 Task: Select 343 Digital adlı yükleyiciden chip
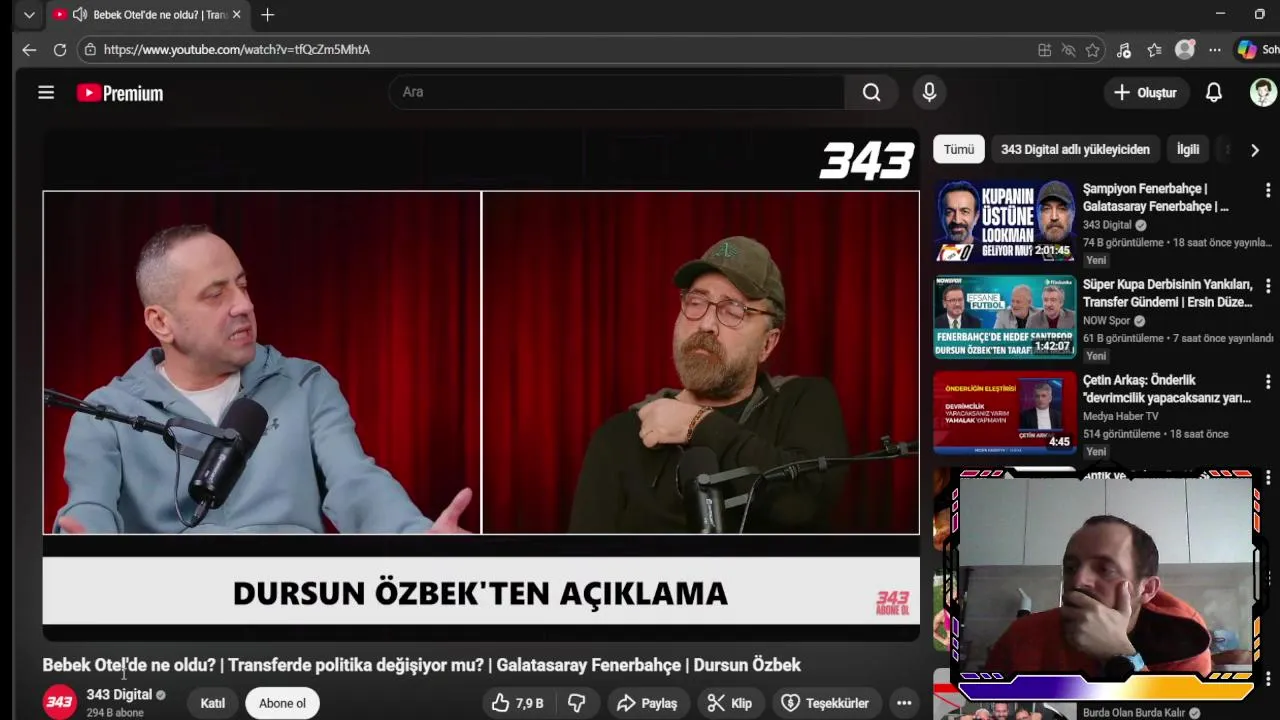point(1075,149)
